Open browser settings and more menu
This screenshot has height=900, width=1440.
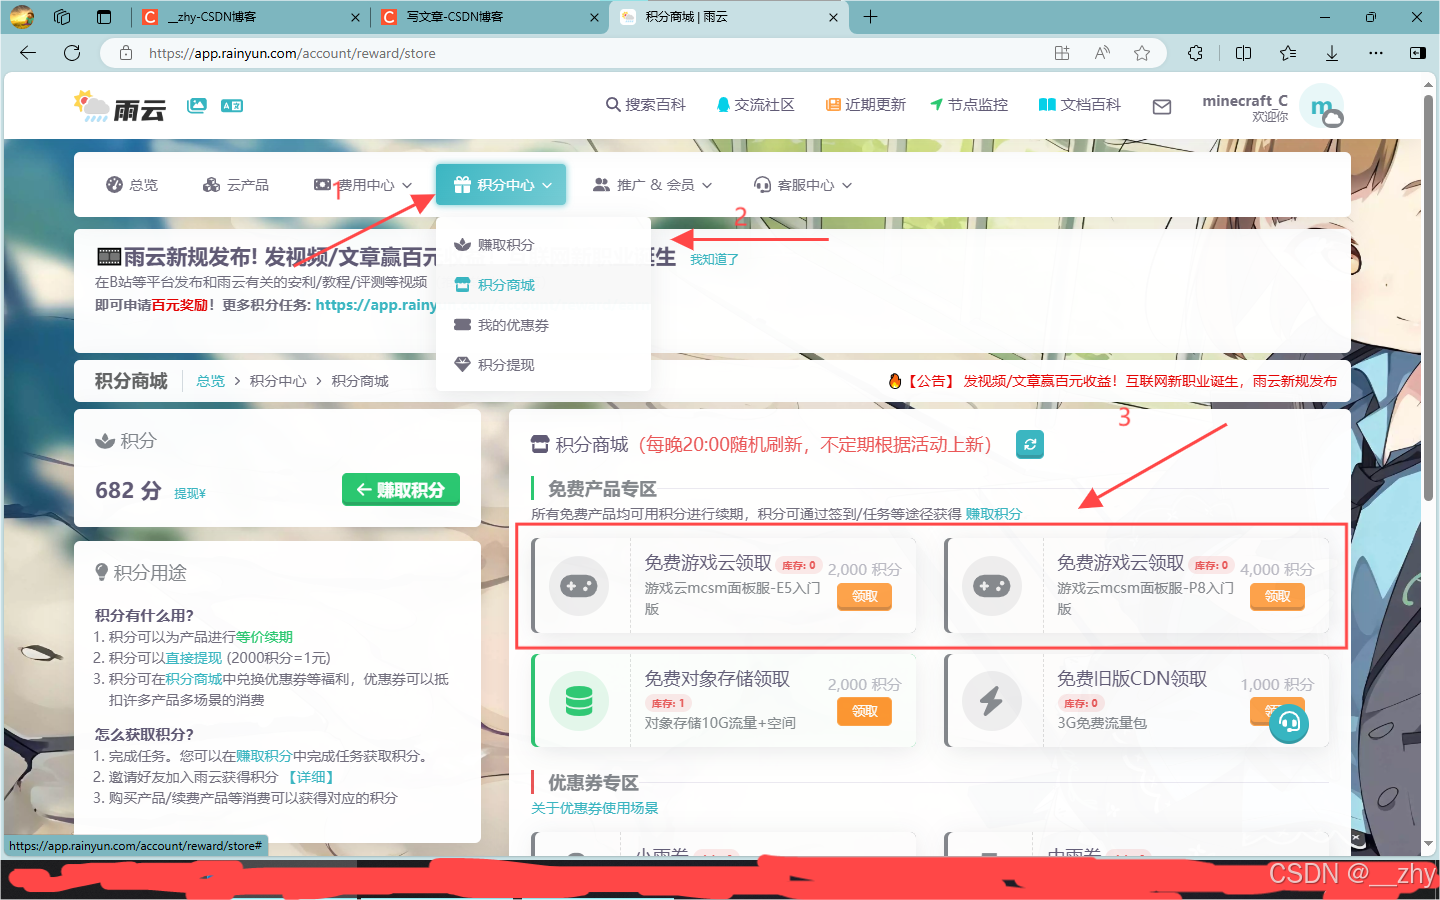pyautogui.click(x=1376, y=53)
